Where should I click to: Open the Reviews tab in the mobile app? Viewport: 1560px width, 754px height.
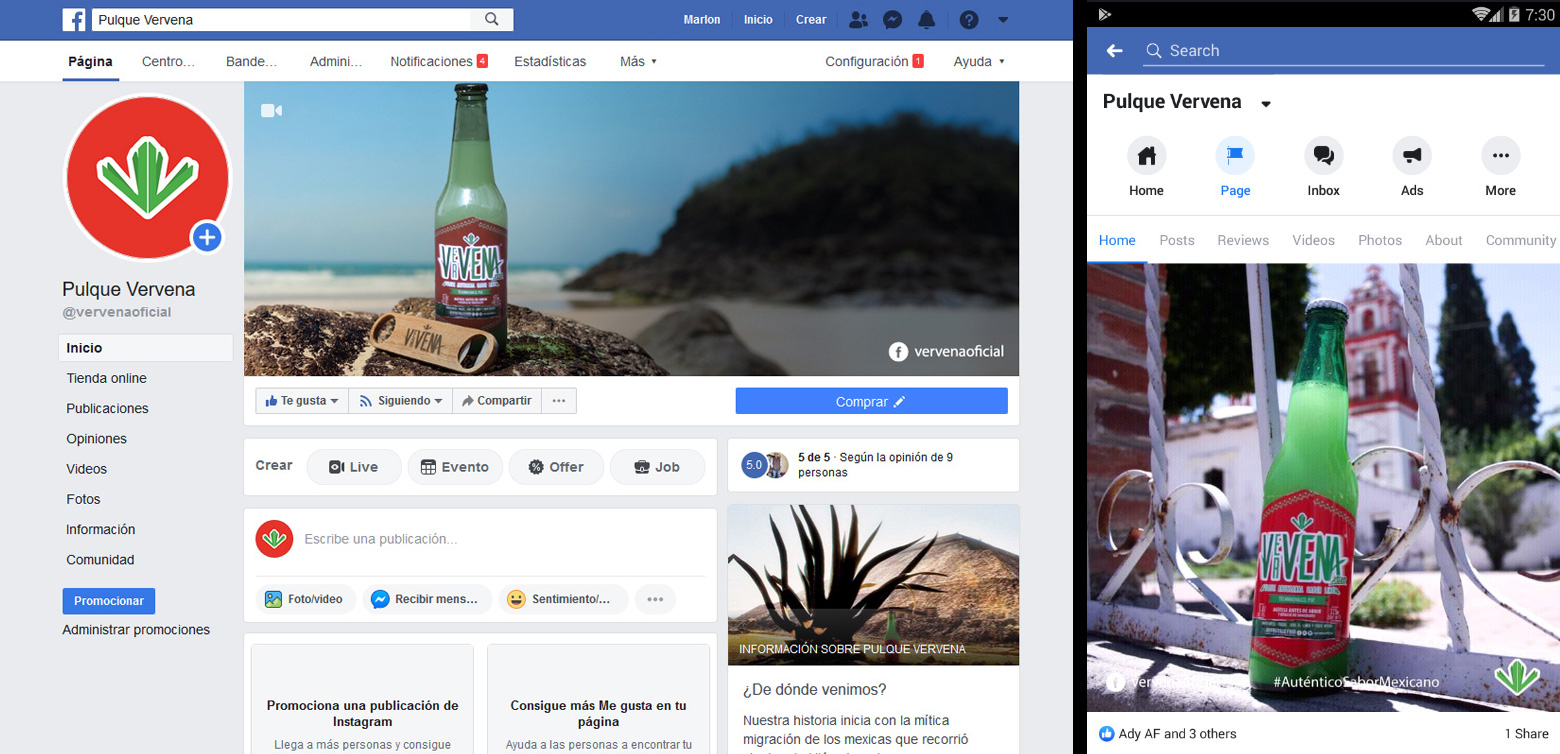[x=1242, y=240]
